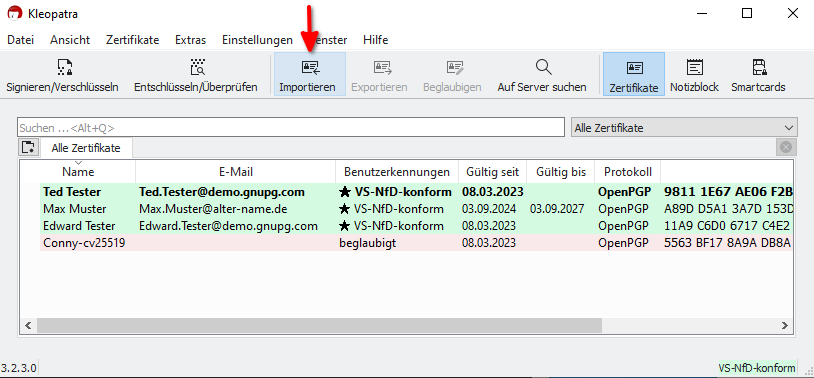
Task: Open the Hilfe menu
Action: (x=376, y=40)
